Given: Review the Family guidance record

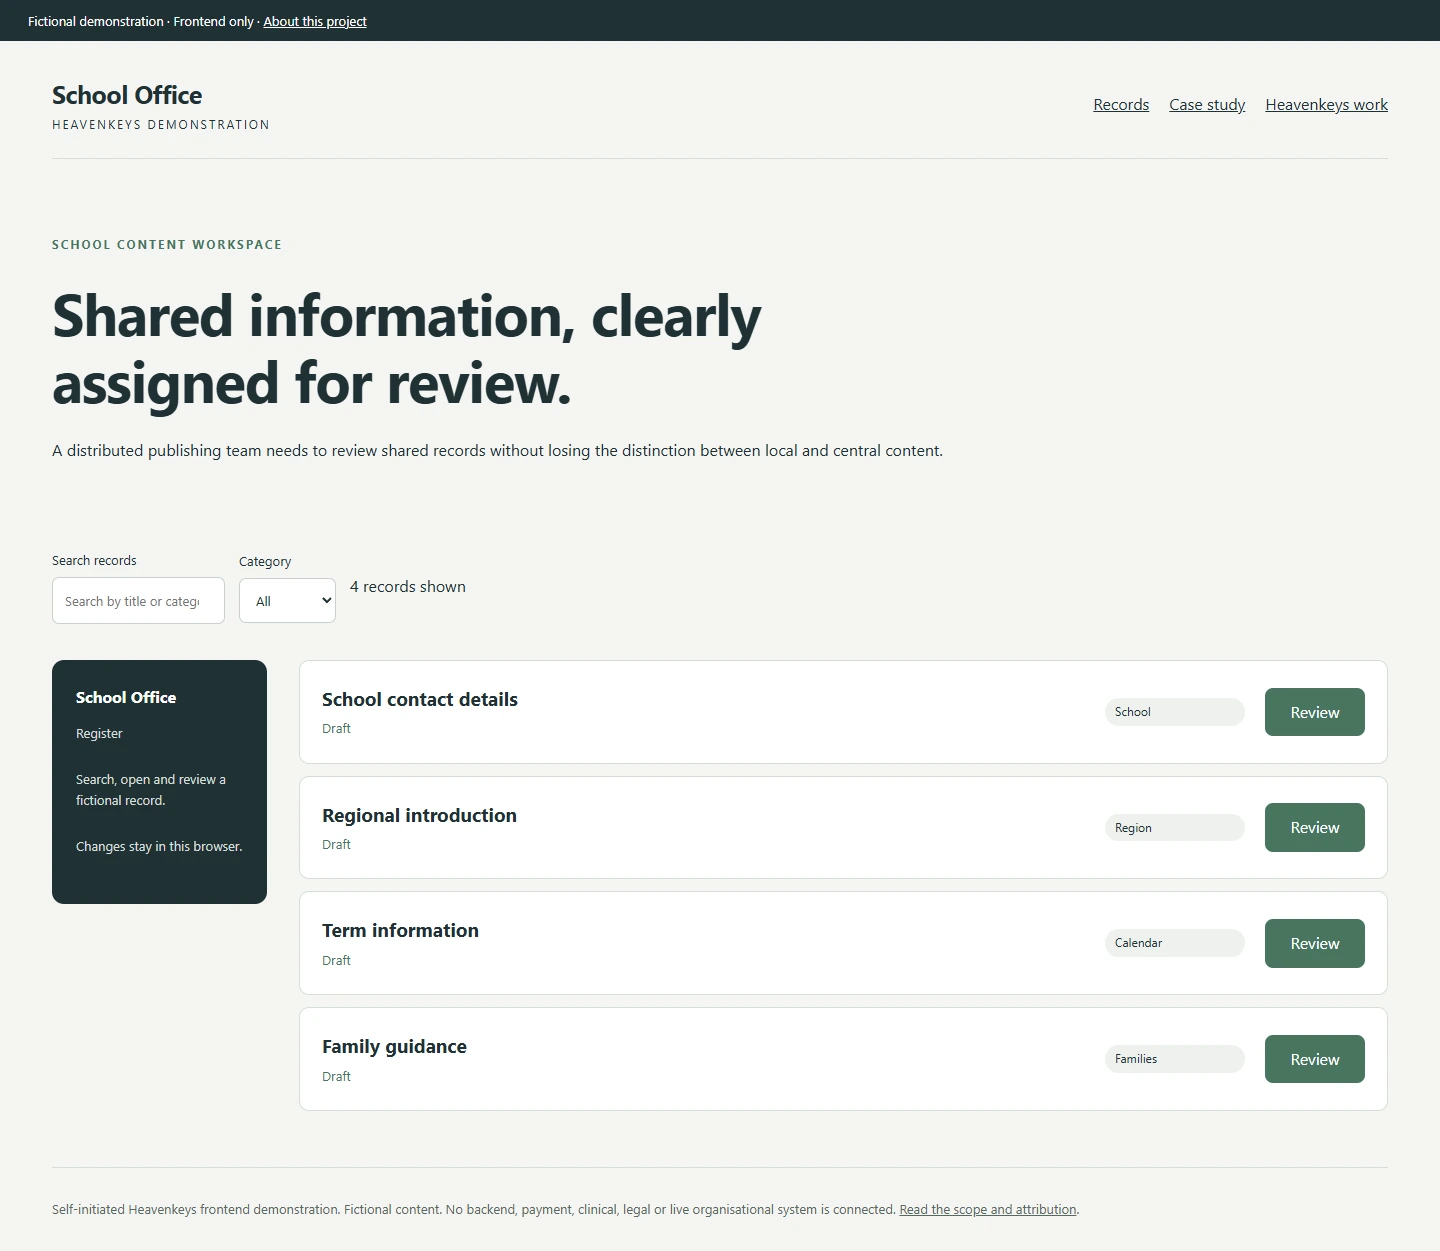Looking at the screenshot, I should point(1314,1059).
